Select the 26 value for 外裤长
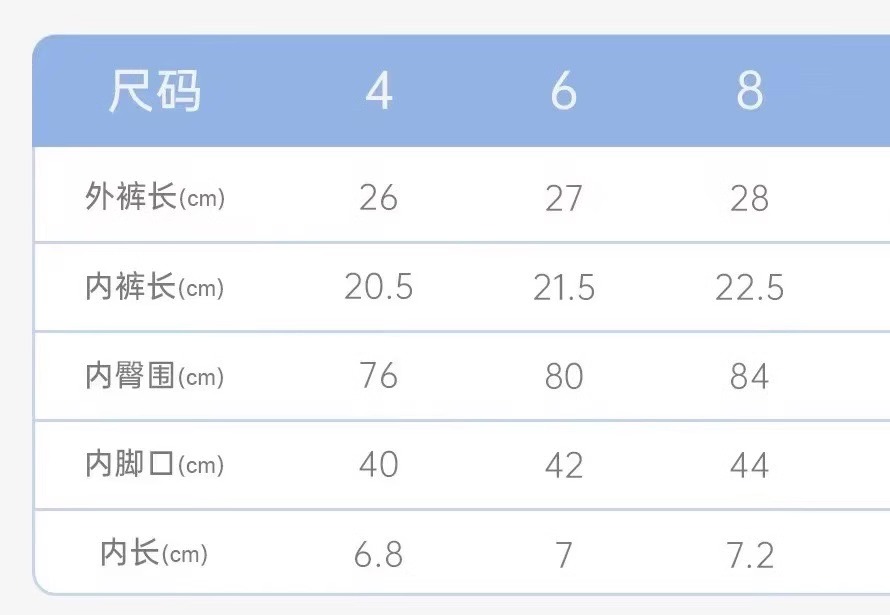This screenshot has width=890, height=615. click(378, 198)
